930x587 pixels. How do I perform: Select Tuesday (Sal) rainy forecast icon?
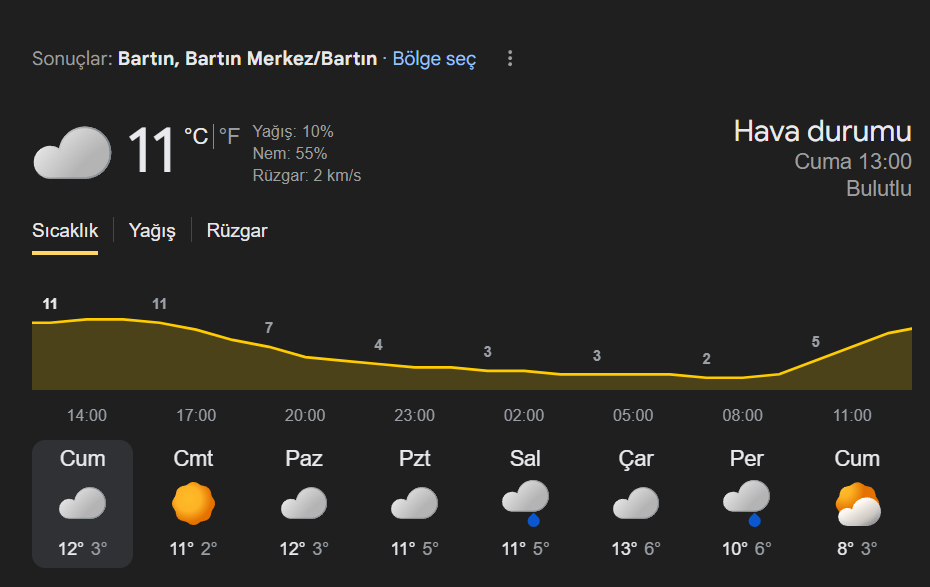[525, 502]
